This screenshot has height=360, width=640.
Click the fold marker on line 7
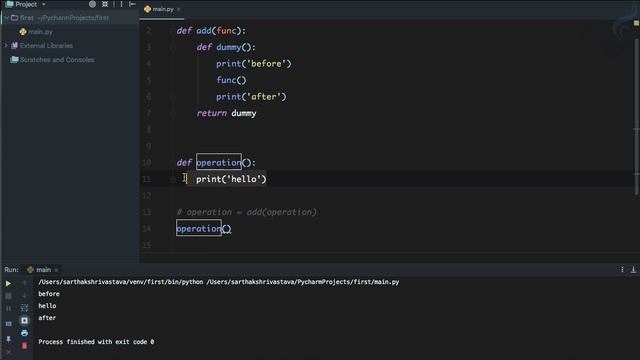pyautogui.click(x=173, y=113)
